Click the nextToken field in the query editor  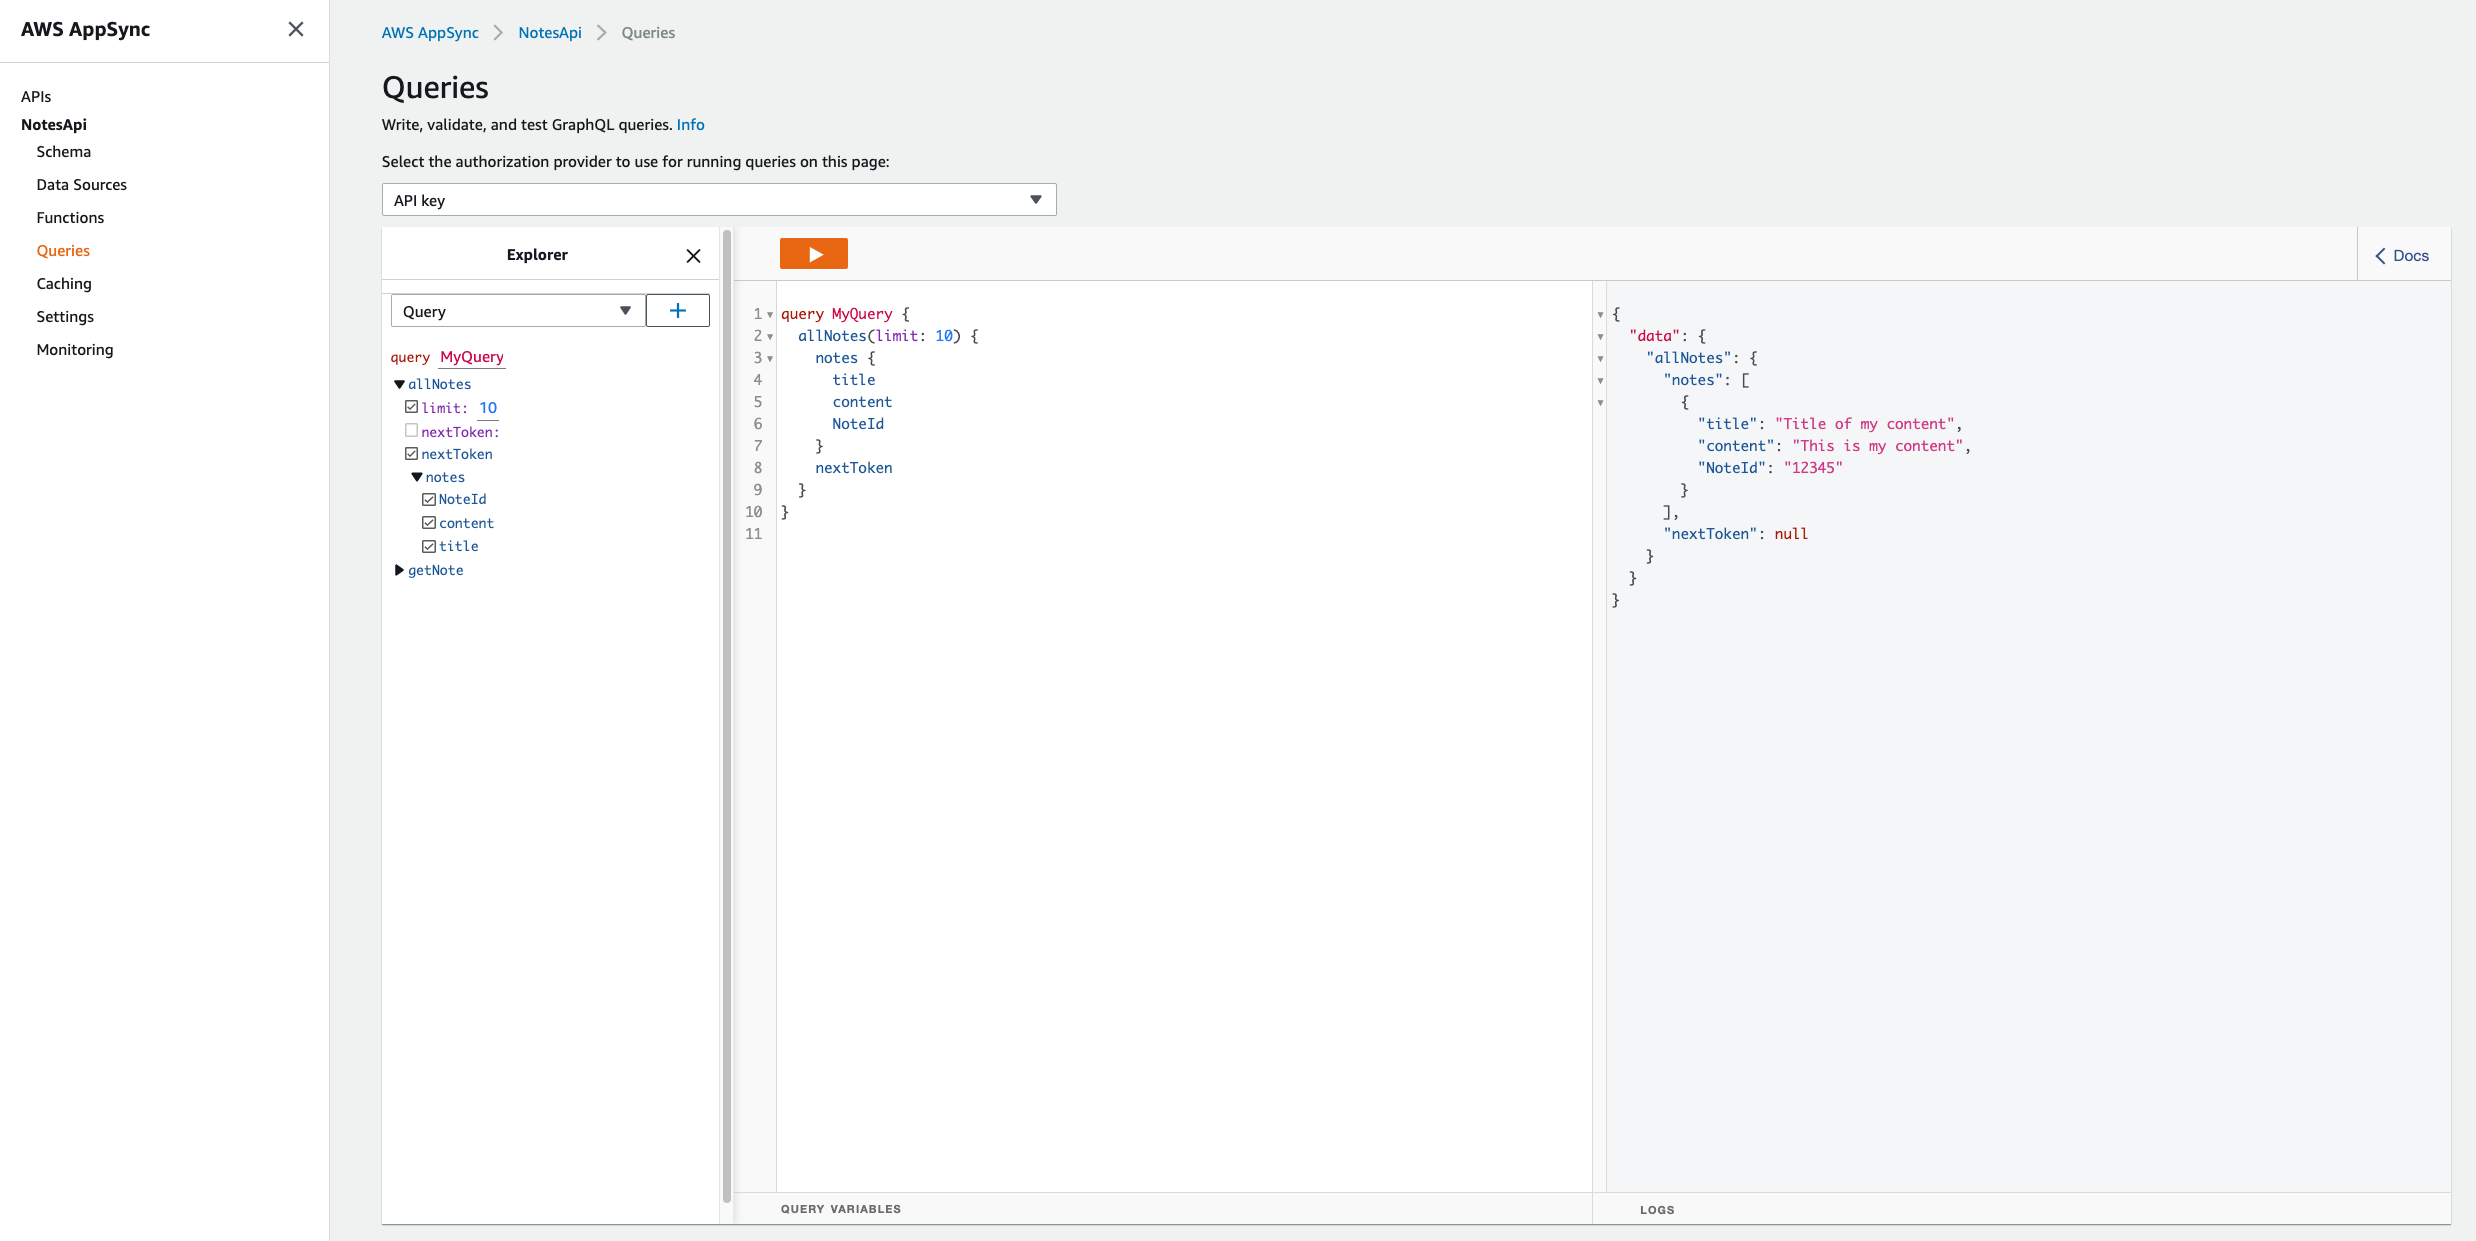pos(854,468)
